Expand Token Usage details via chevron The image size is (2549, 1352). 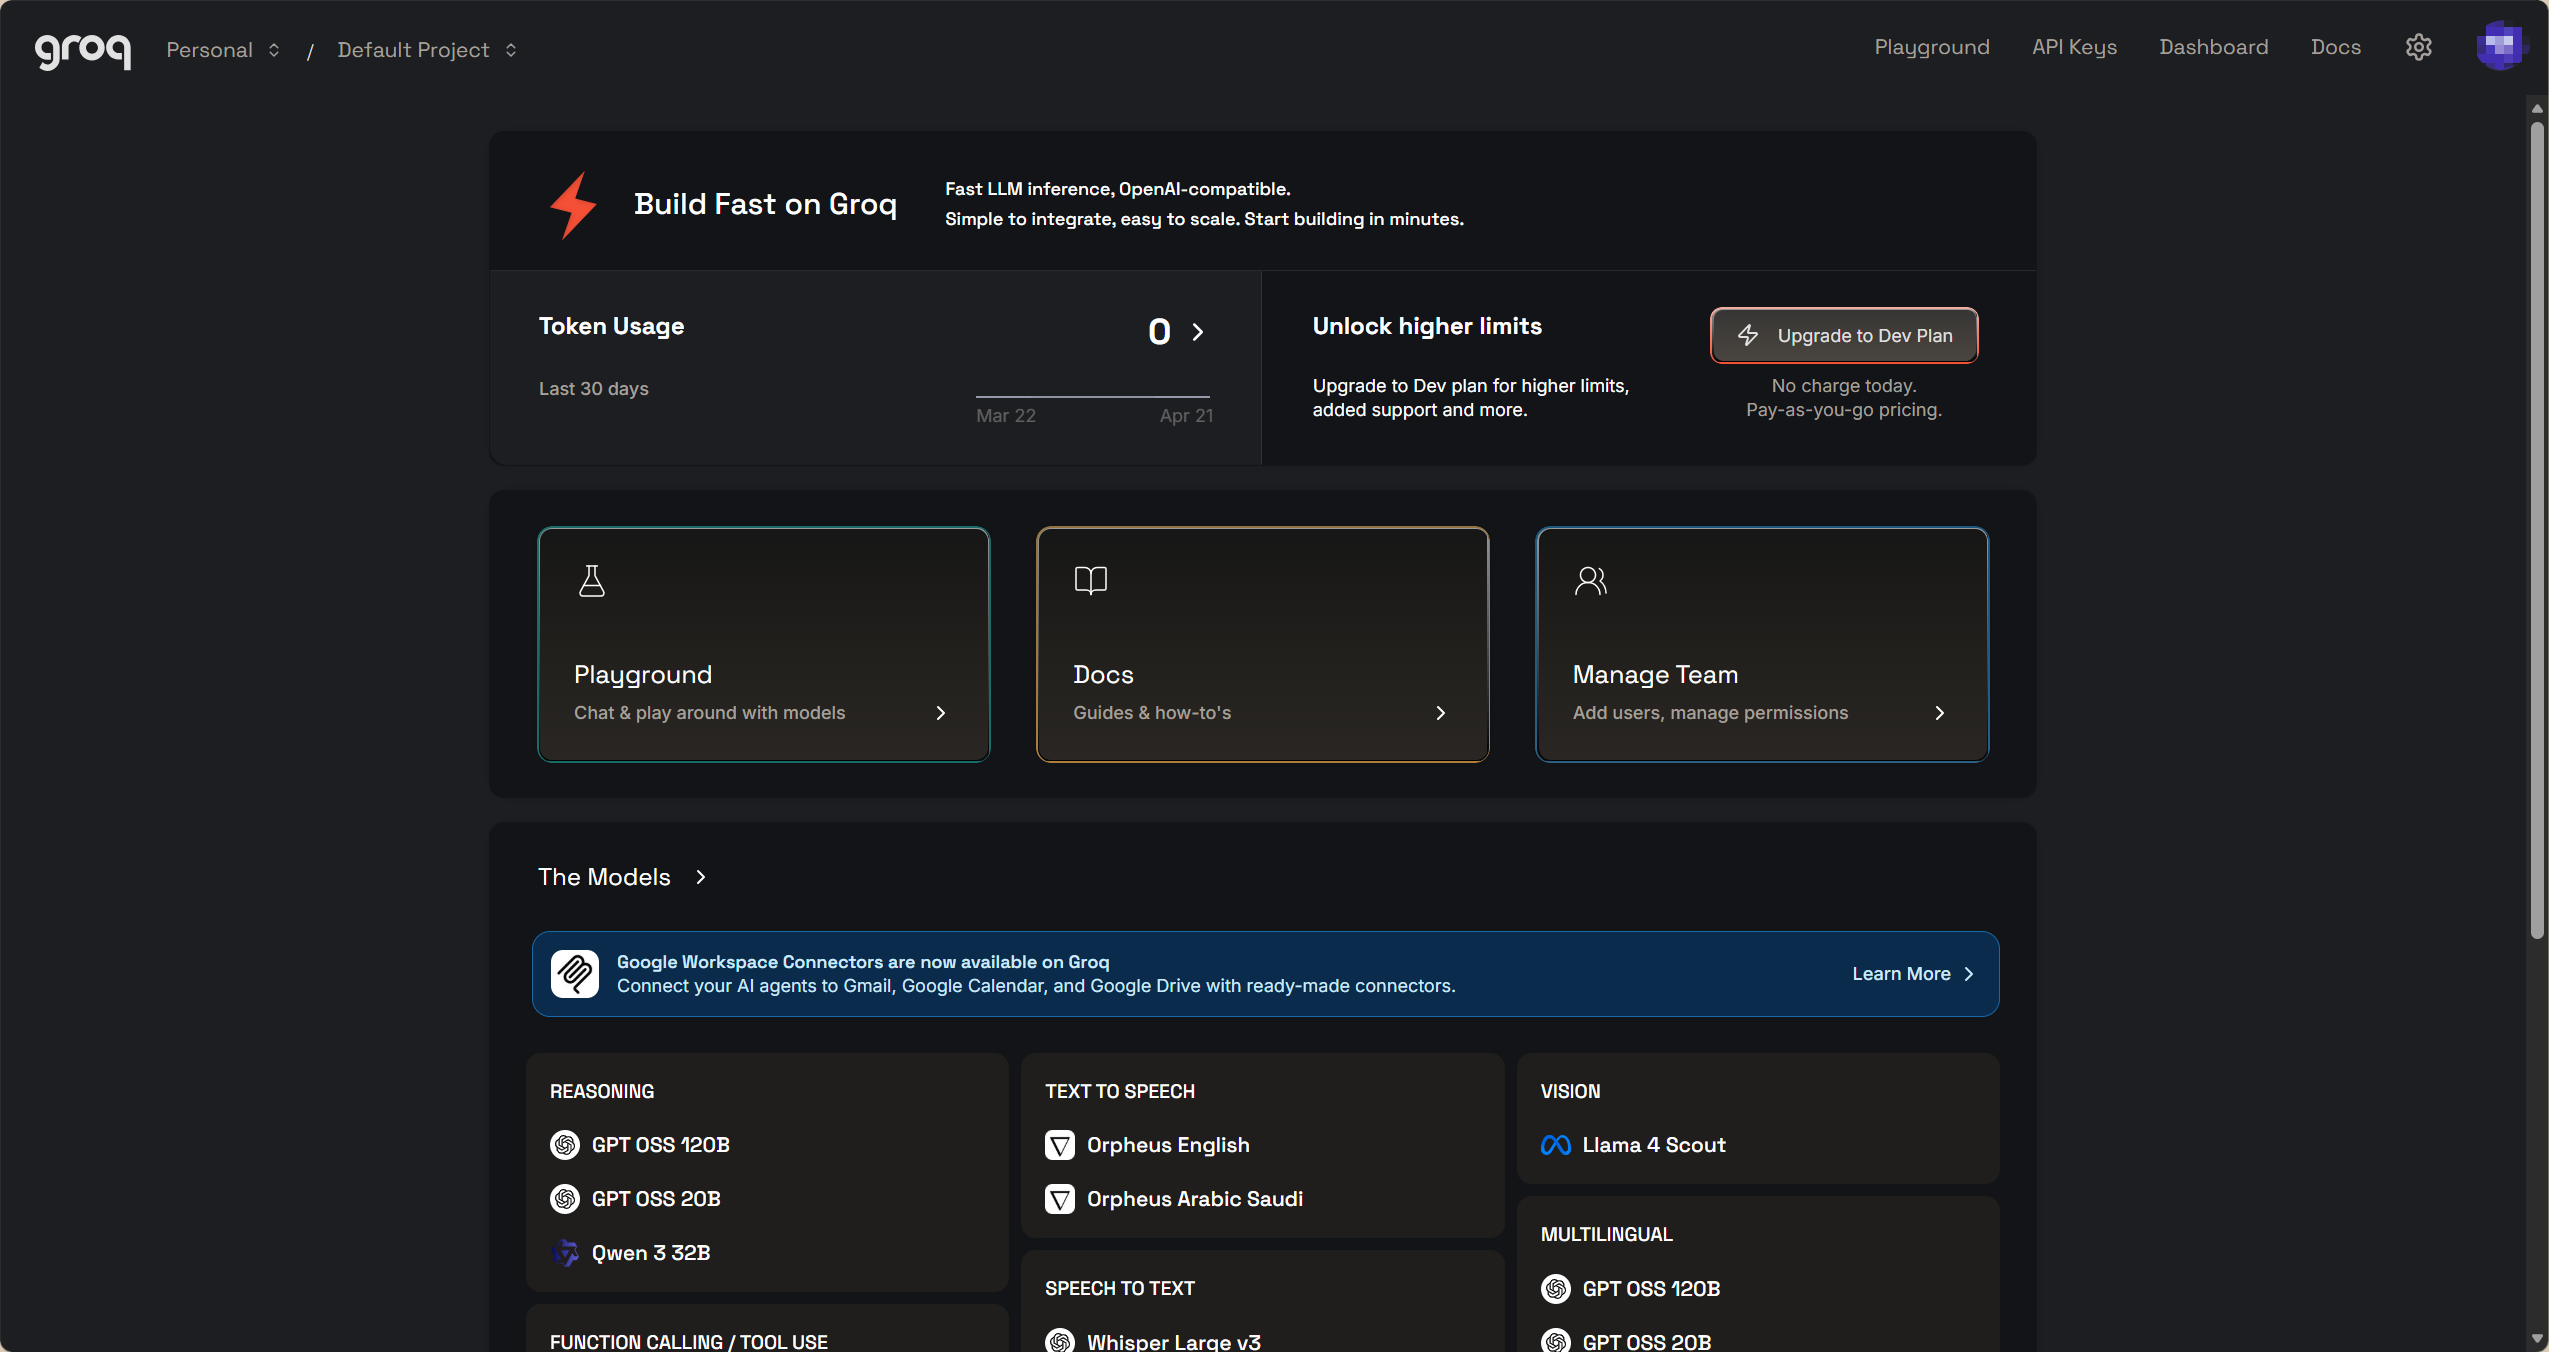[x=1198, y=332]
